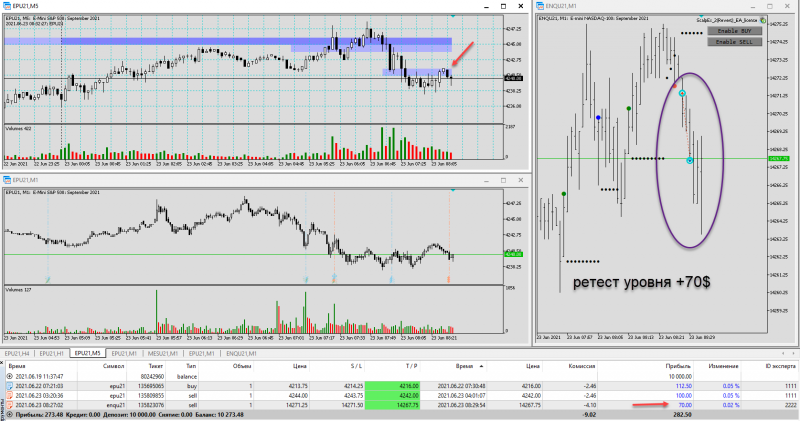The image size is (800, 421).
Task: Close the ENQU21,M1 chart window
Action: tap(787, 6)
